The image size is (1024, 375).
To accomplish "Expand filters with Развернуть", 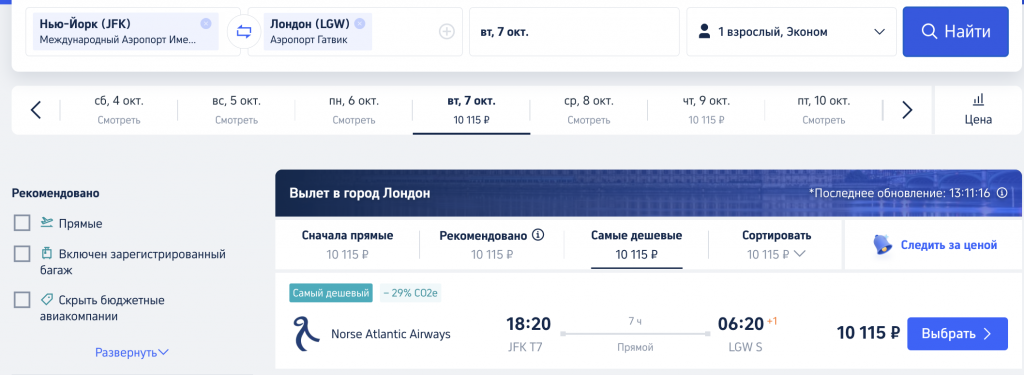I will pyautogui.click(x=132, y=352).
